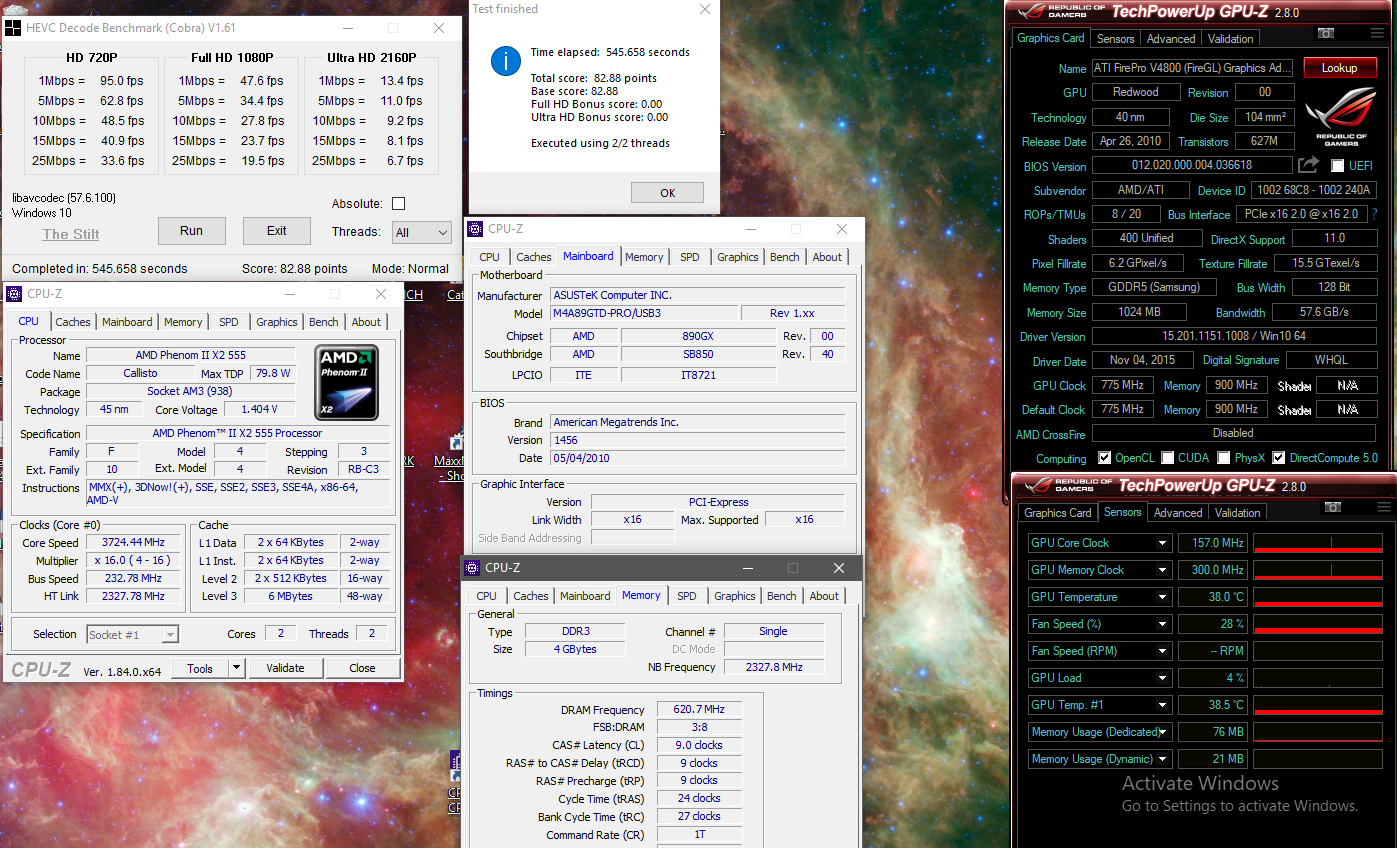Open The Stilt link in HEVC benchmark
The width and height of the screenshot is (1397, 848).
tap(71, 234)
